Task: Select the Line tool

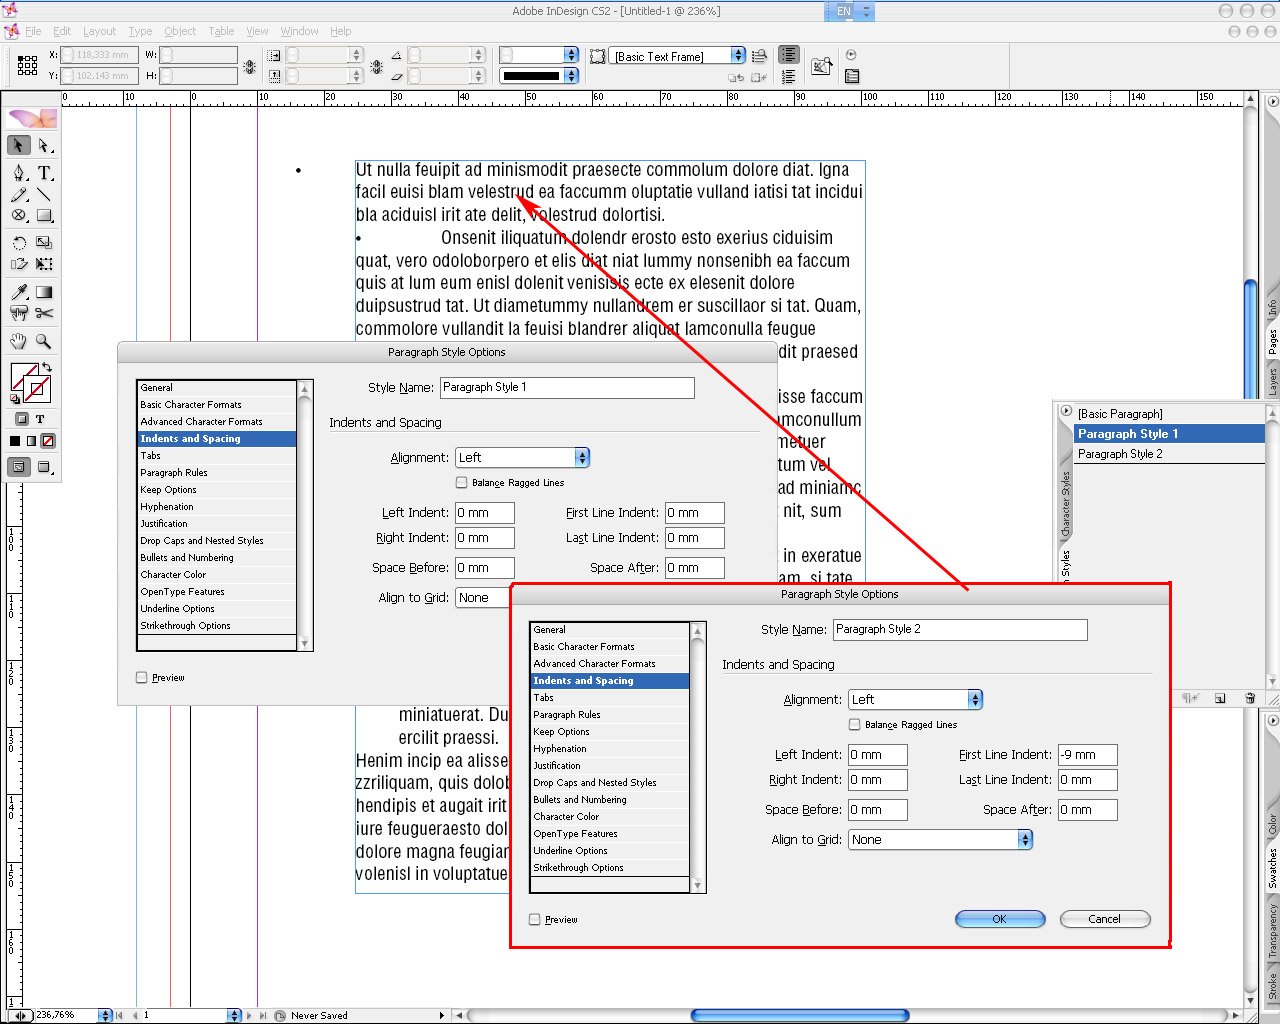Action: 44,195
